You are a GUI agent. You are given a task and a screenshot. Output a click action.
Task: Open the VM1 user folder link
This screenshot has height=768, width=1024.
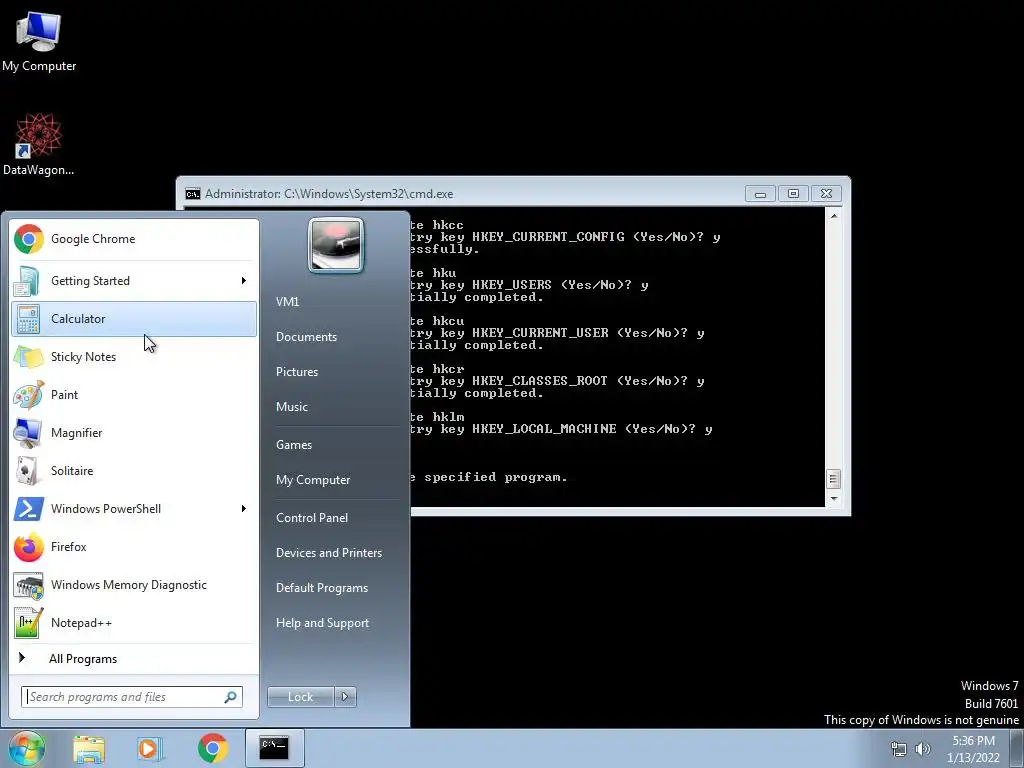coord(287,302)
